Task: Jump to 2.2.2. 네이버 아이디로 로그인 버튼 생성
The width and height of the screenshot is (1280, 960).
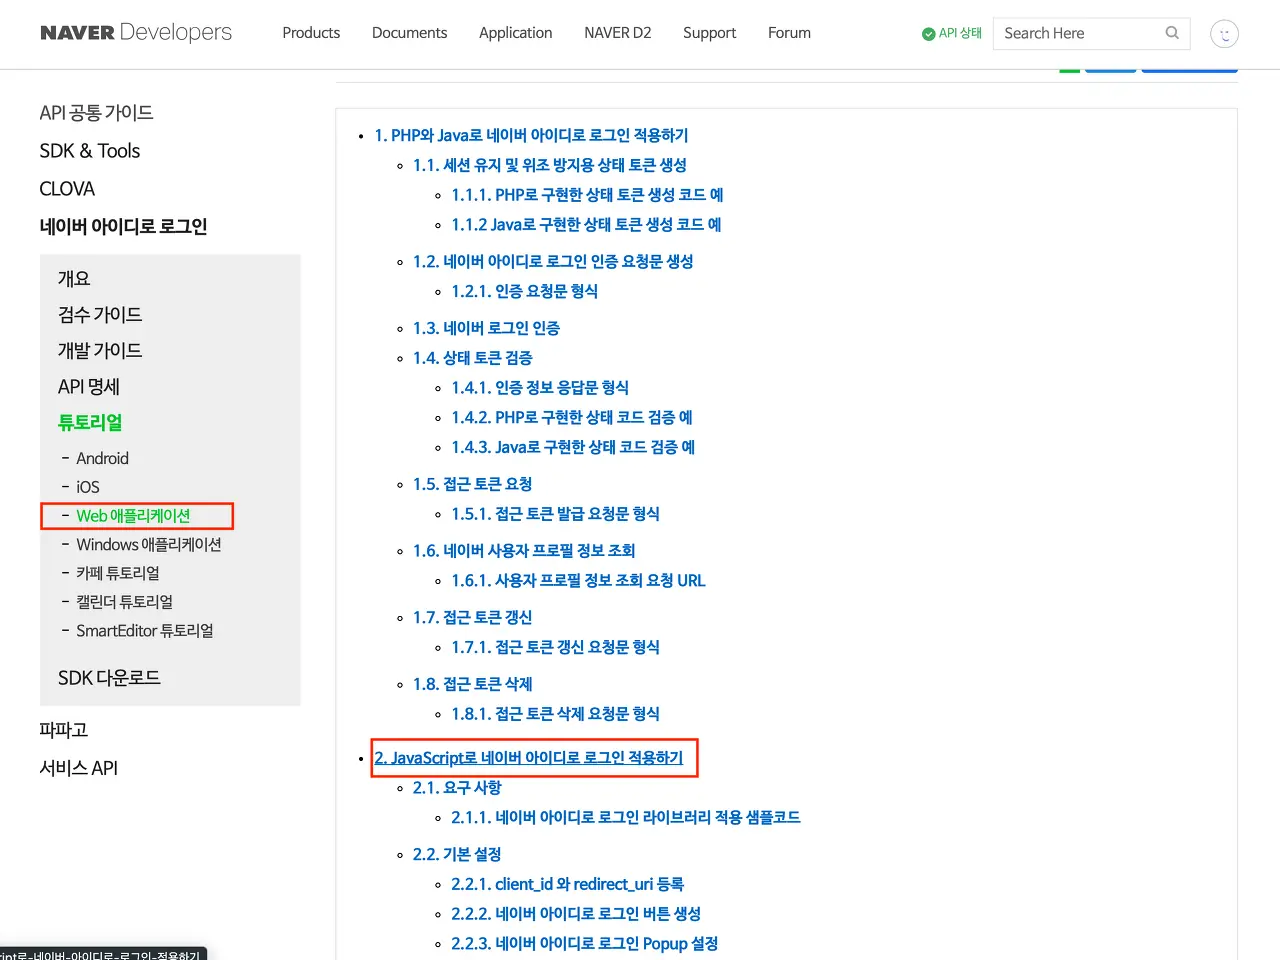Action: click(x=576, y=915)
